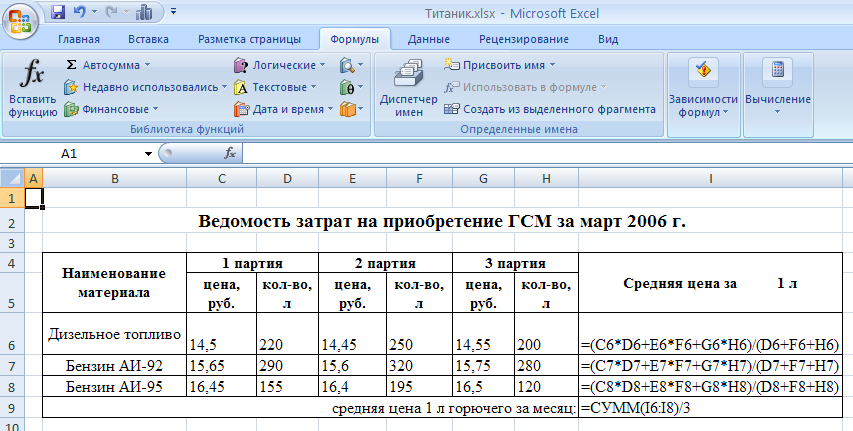Click the formula cell =СУММ(I6:I8)/3
Viewport: 853px width, 431px height.
(x=710, y=408)
